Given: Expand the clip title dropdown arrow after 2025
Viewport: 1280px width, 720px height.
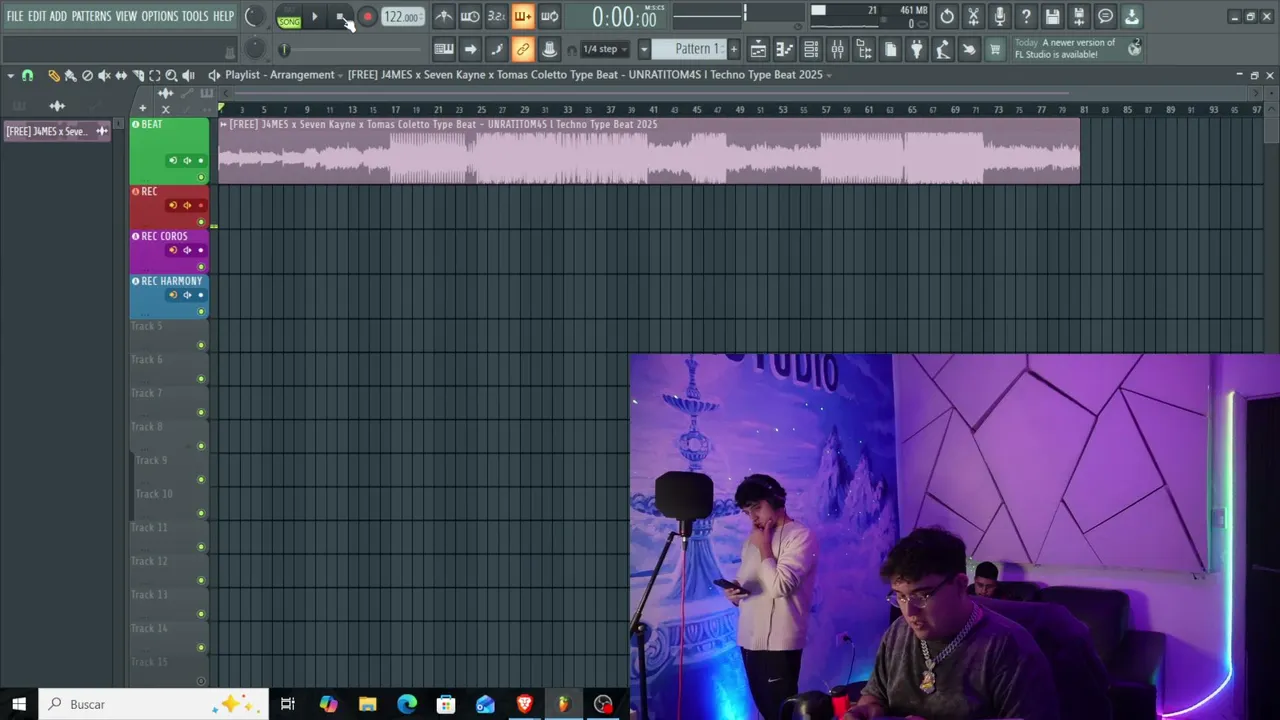Looking at the screenshot, I should pyautogui.click(x=829, y=75).
